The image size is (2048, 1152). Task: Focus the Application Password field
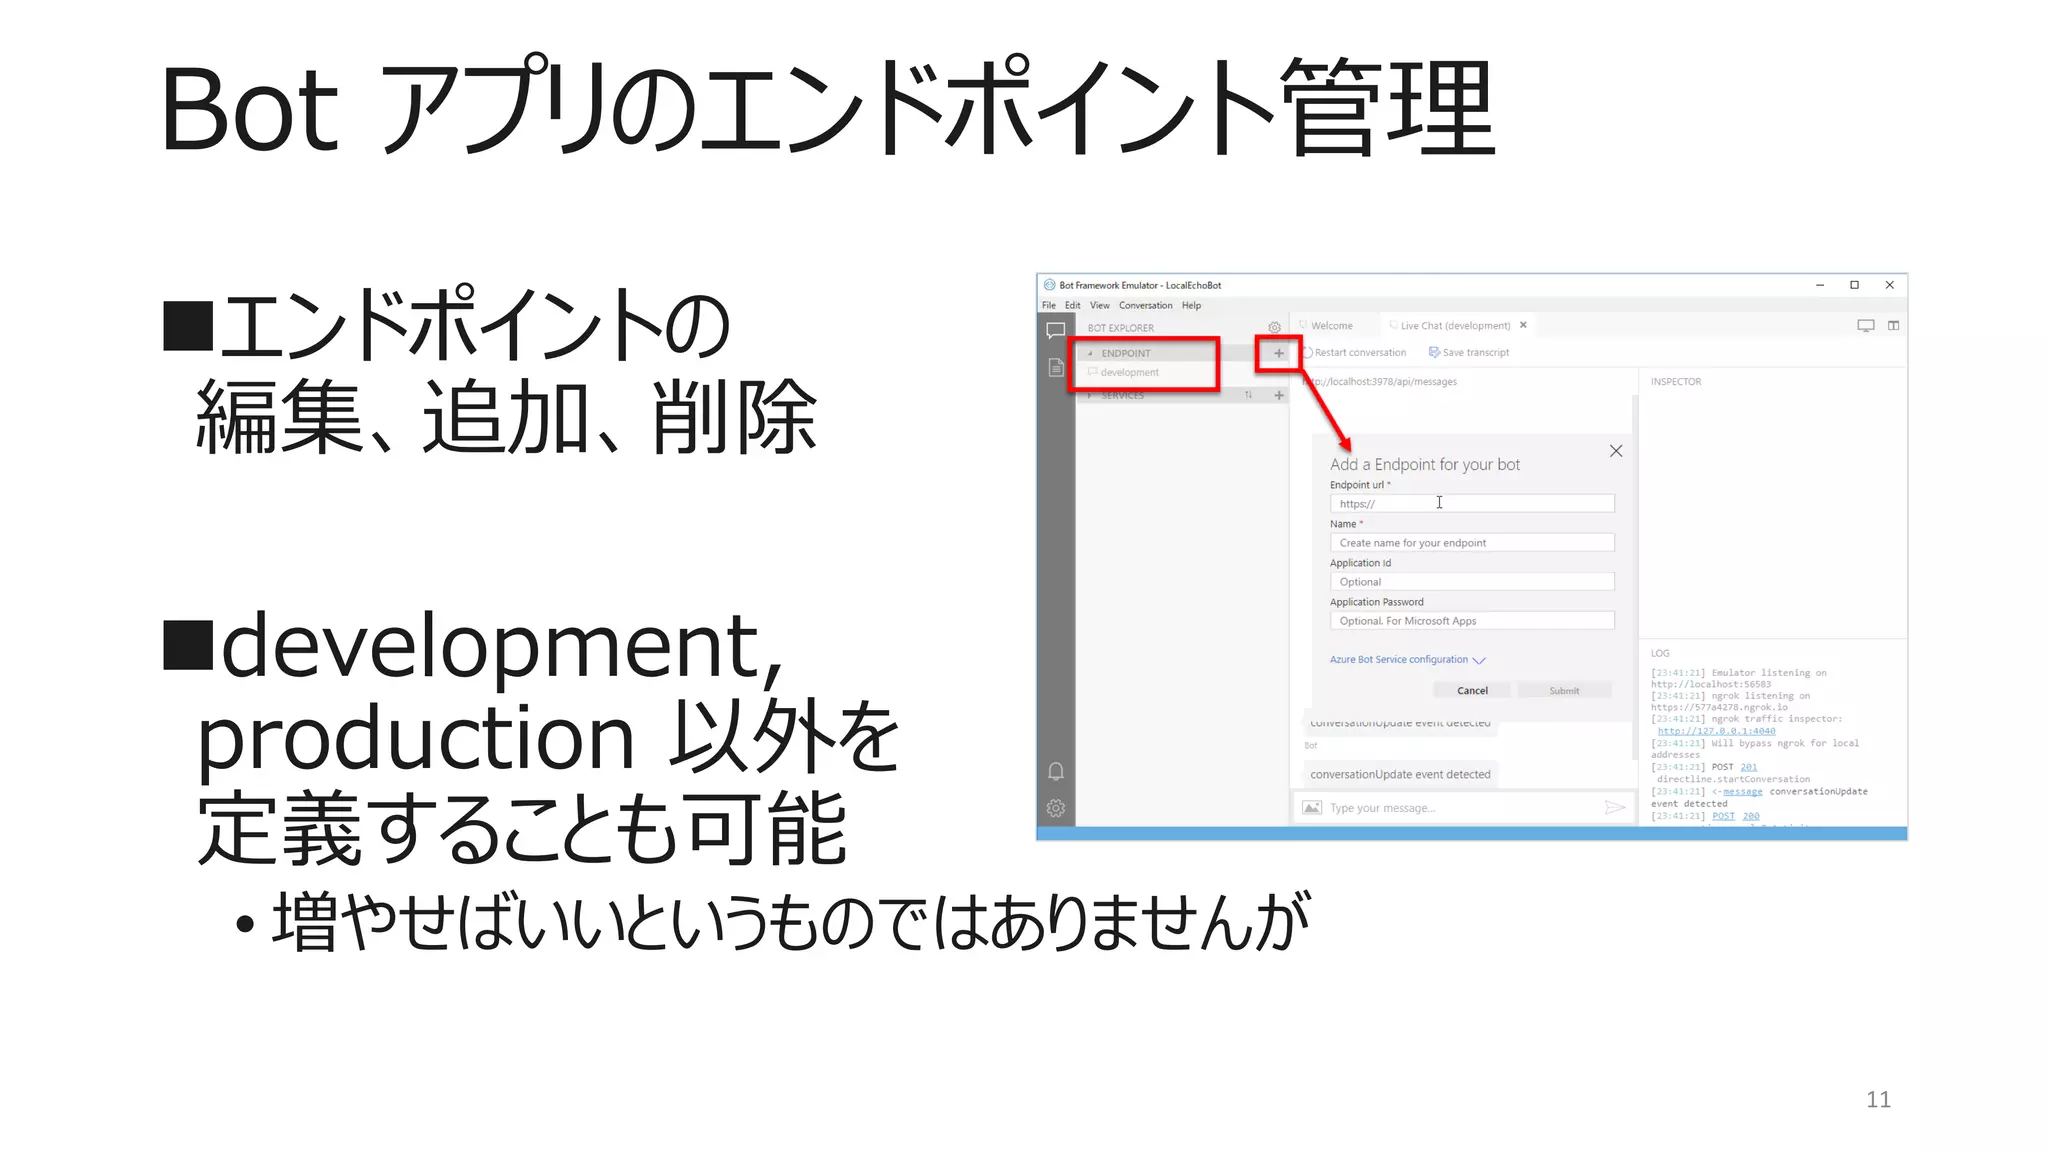[x=1472, y=620]
